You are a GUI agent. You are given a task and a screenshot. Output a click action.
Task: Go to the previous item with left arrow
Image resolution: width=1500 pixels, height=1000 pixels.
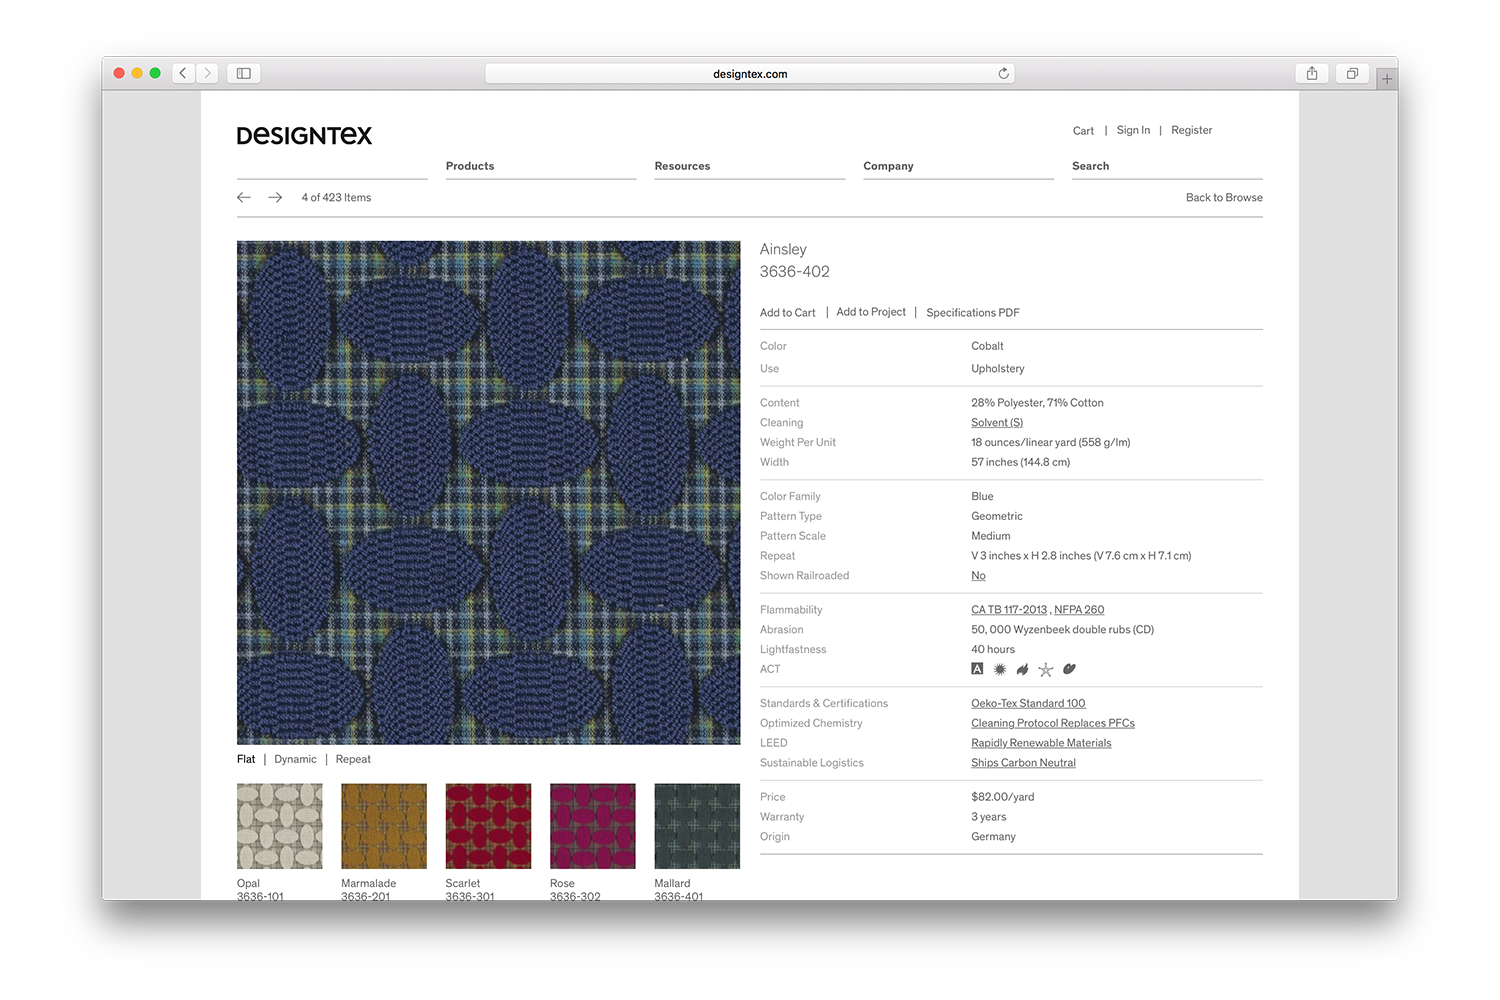pos(244,198)
